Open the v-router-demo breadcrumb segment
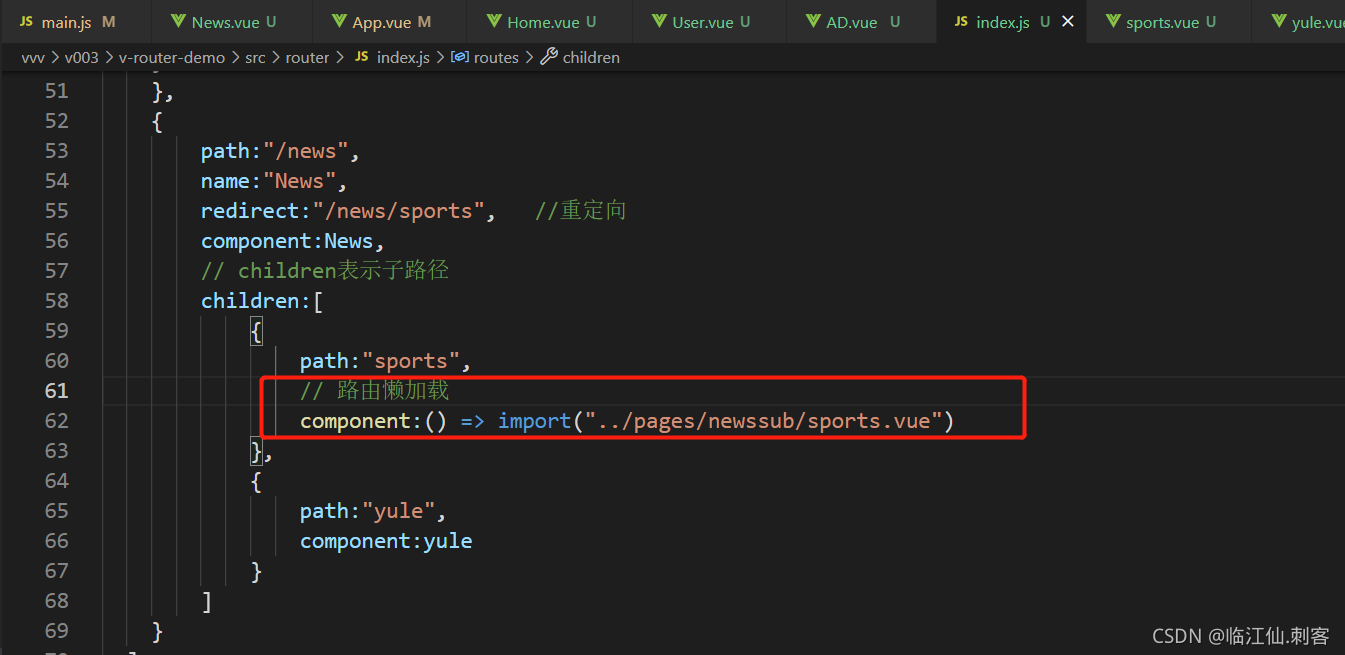 click(172, 57)
